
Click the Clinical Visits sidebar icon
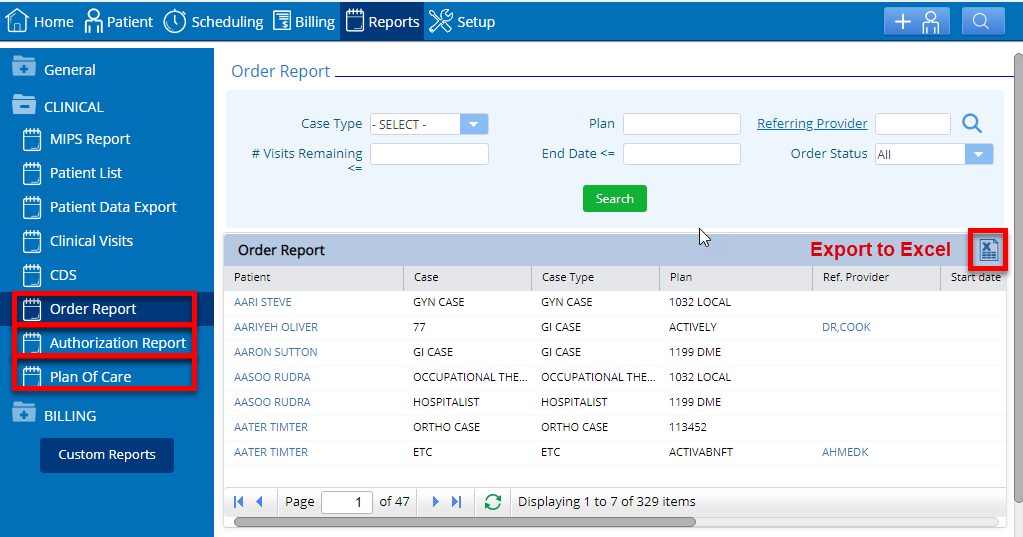click(x=32, y=241)
